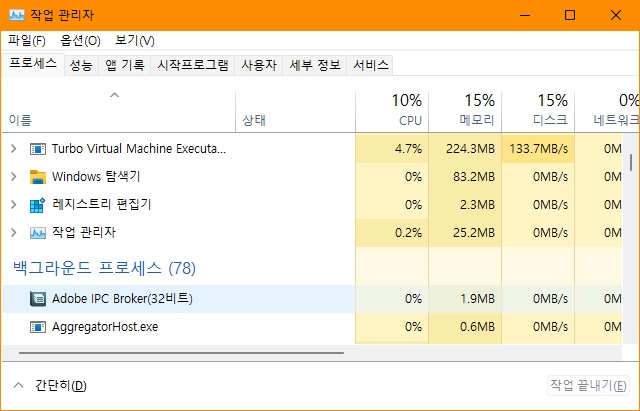
Task: Click the Turbo Virtual Machine process icon
Action: point(38,149)
